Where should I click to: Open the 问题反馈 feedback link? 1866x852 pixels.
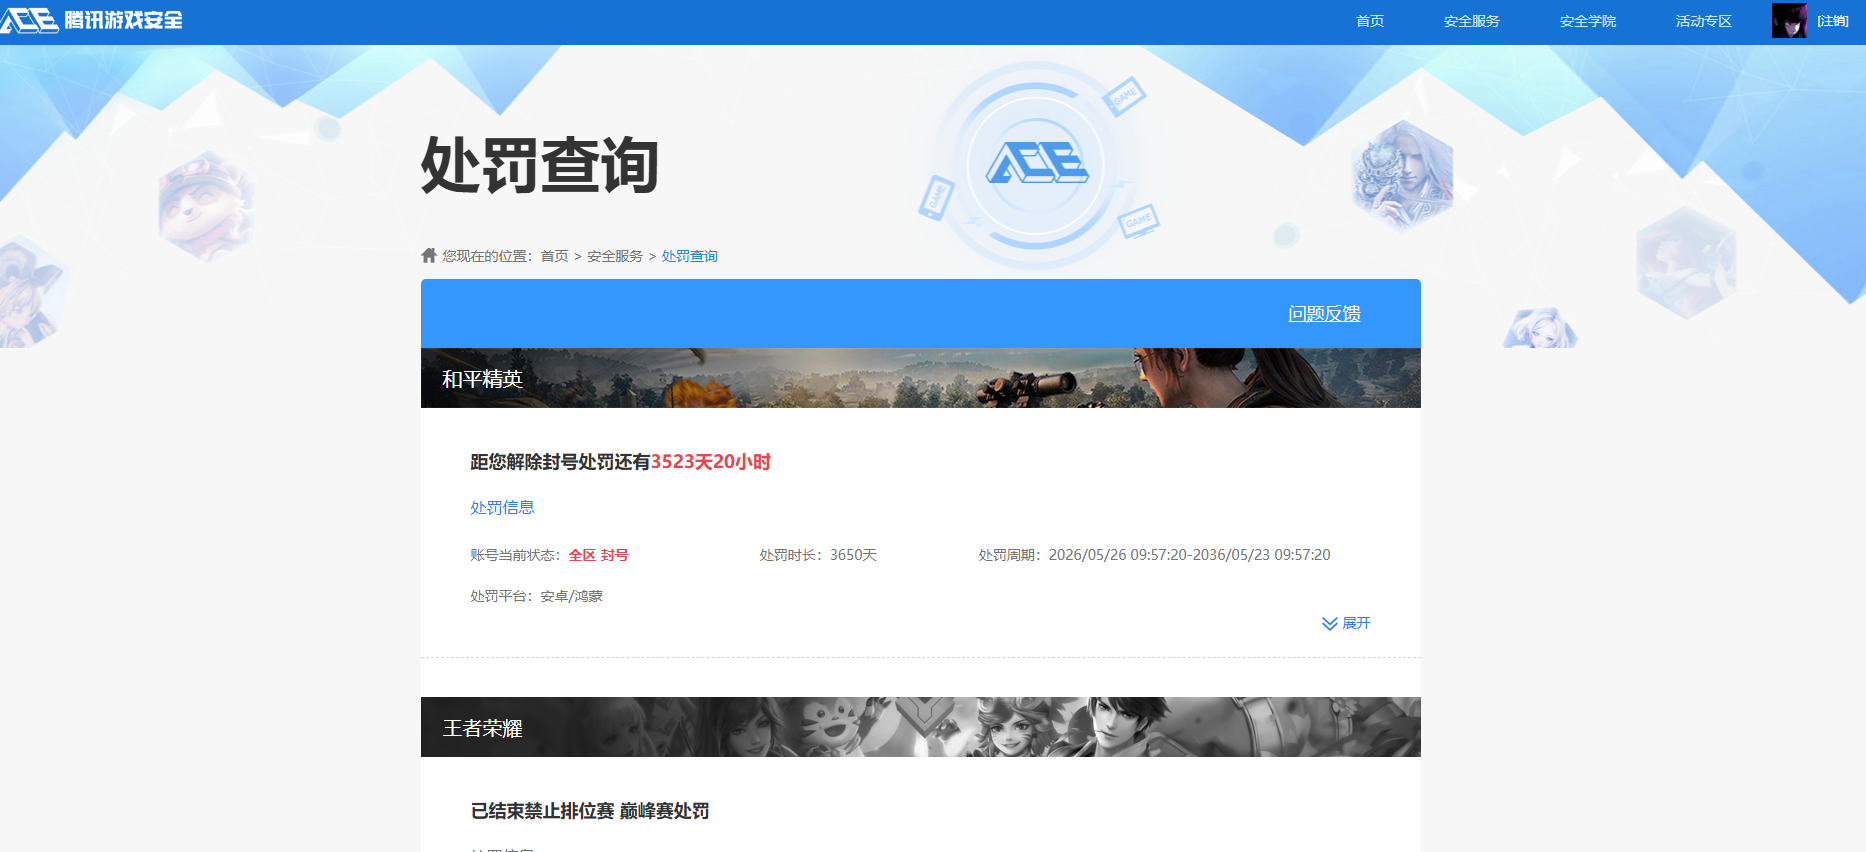tap(1324, 314)
